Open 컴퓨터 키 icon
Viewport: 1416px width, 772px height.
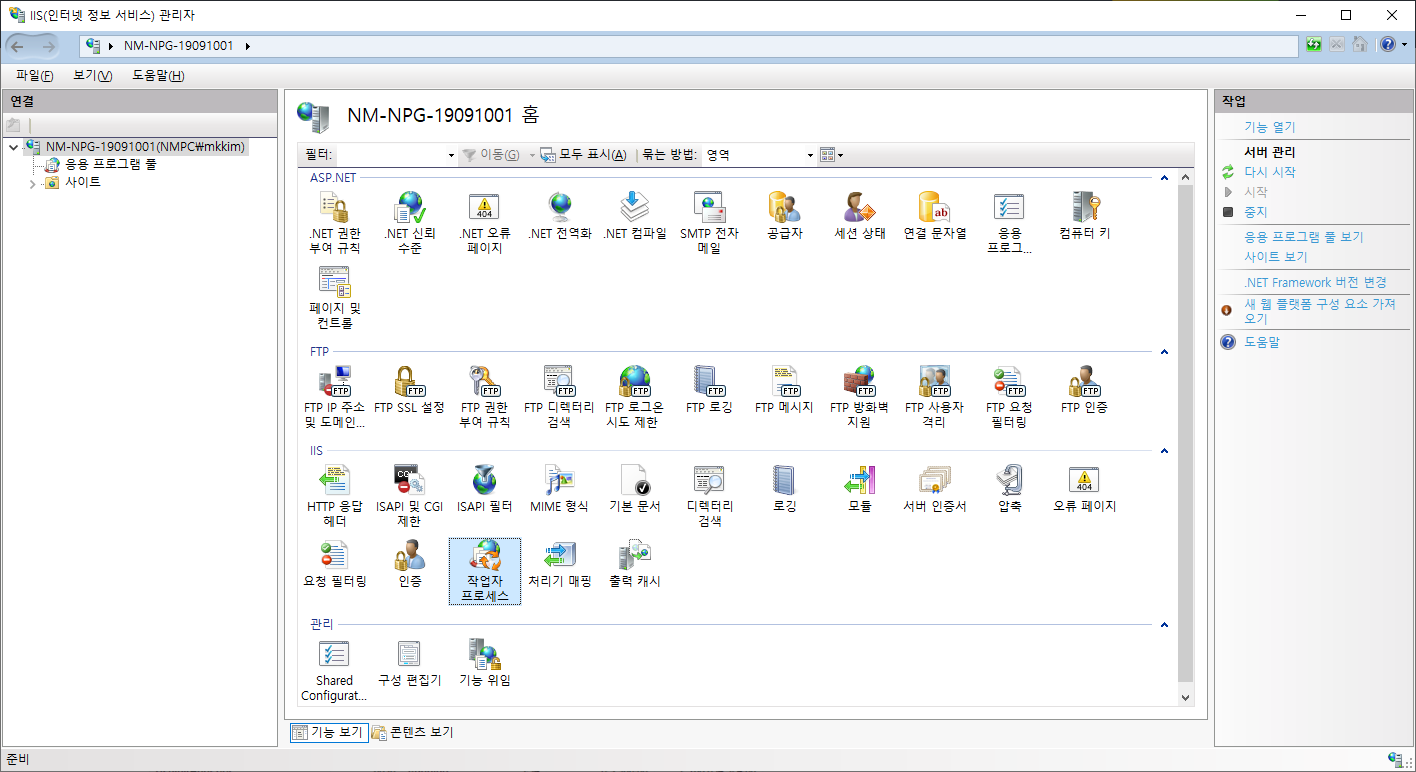click(x=1085, y=217)
